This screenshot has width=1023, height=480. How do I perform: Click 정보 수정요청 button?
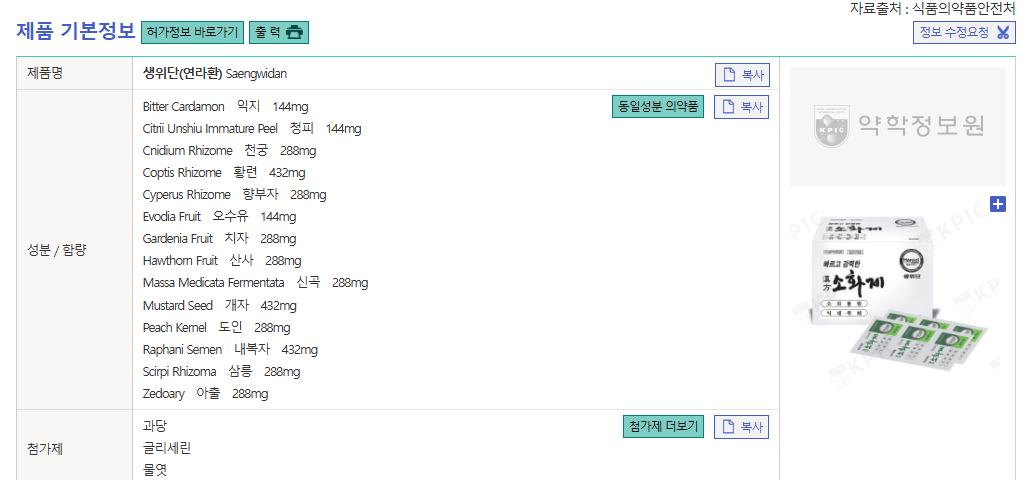pos(964,33)
